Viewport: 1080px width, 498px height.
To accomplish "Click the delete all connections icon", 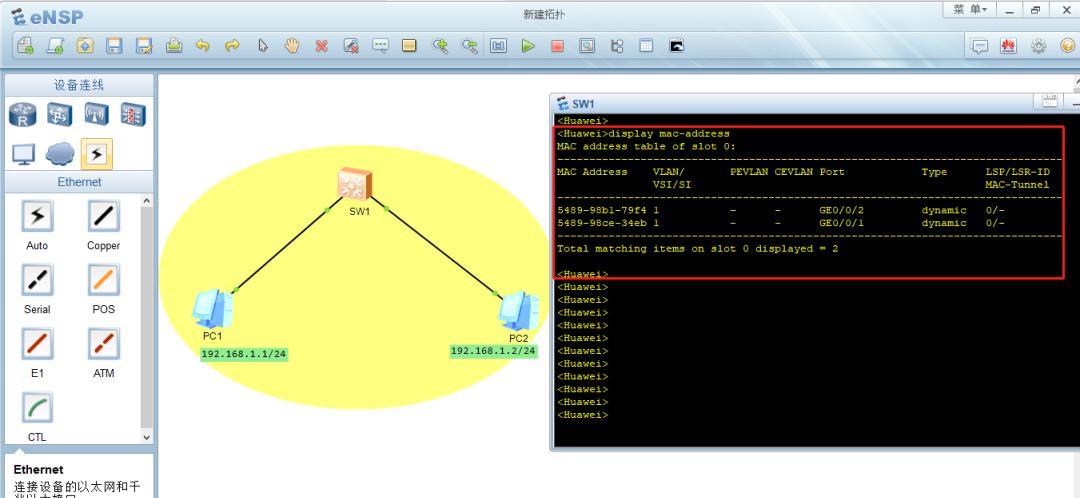I will coord(351,46).
